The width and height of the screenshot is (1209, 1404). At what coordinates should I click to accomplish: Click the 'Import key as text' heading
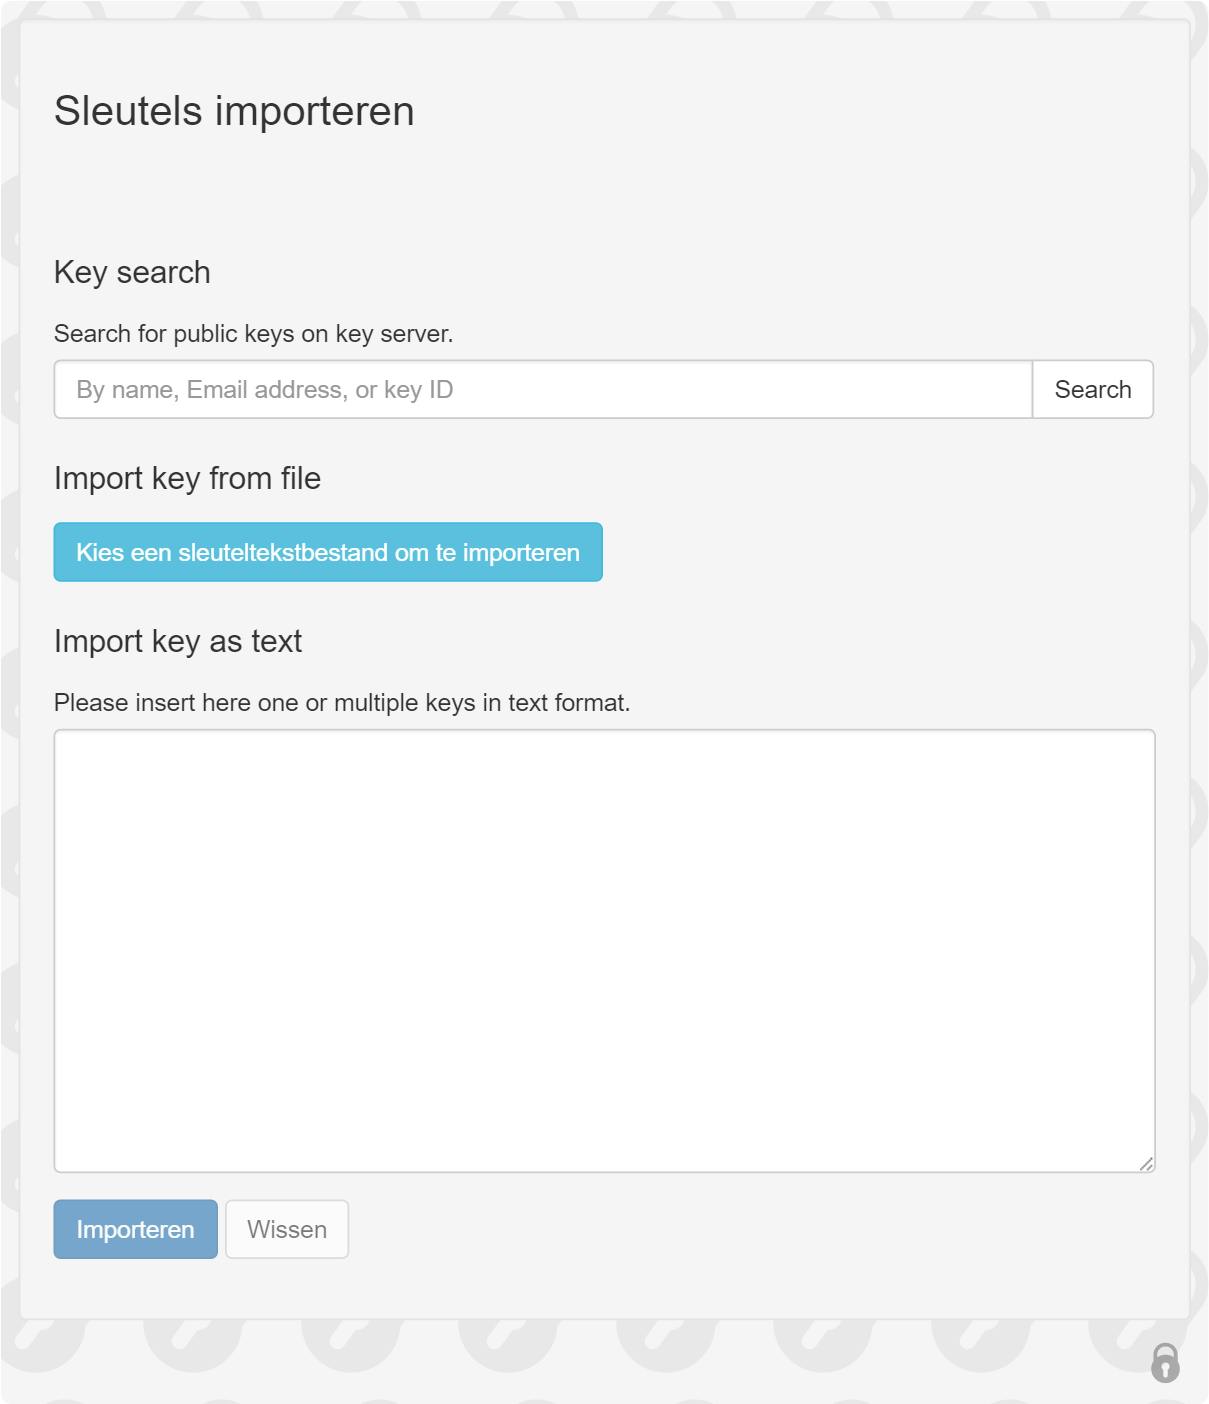point(178,641)
